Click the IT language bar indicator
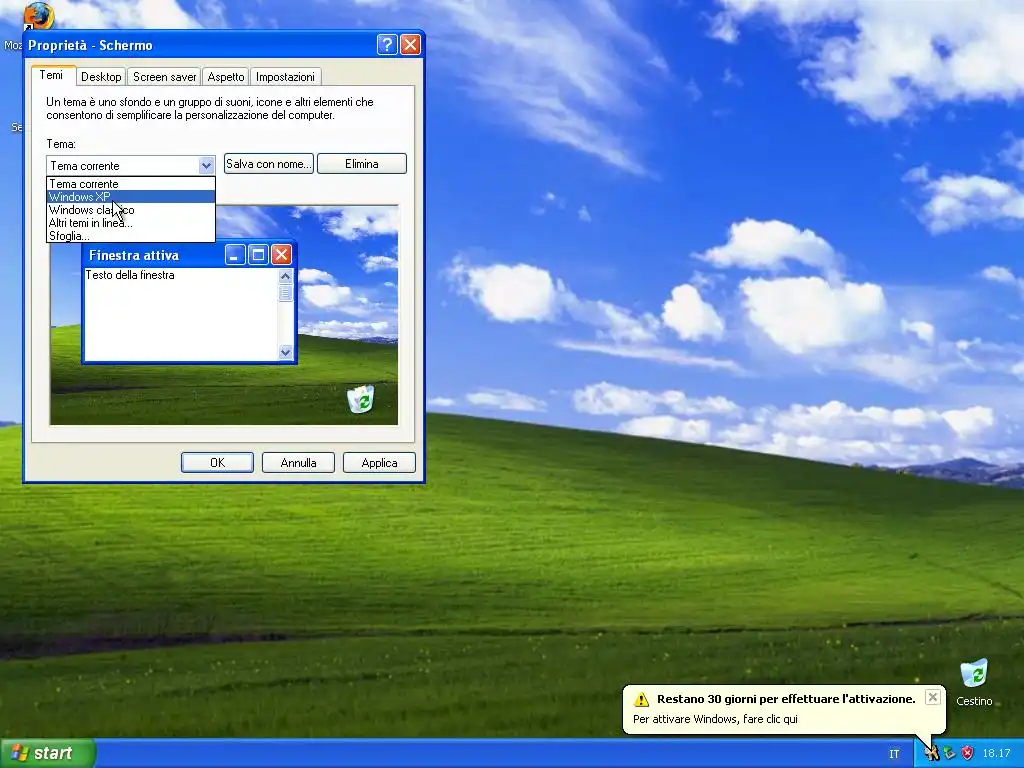Image resolution: width=1024 pixels, height=768 pixels. click(x=894, y=754)
